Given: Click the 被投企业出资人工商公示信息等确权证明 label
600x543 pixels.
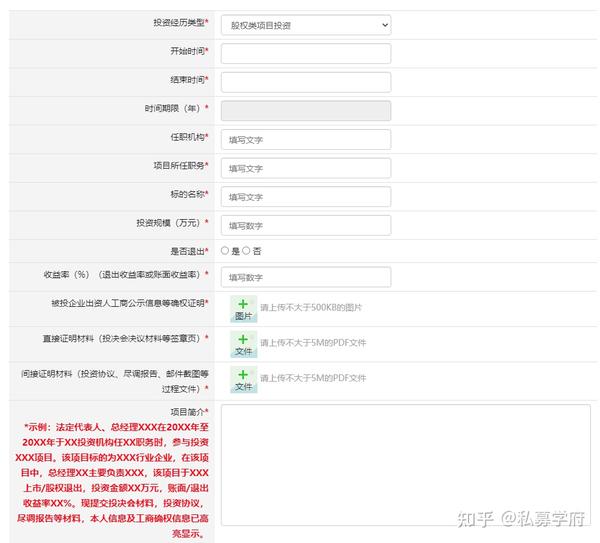Looking at the screenshot, I should pos(128,303).
